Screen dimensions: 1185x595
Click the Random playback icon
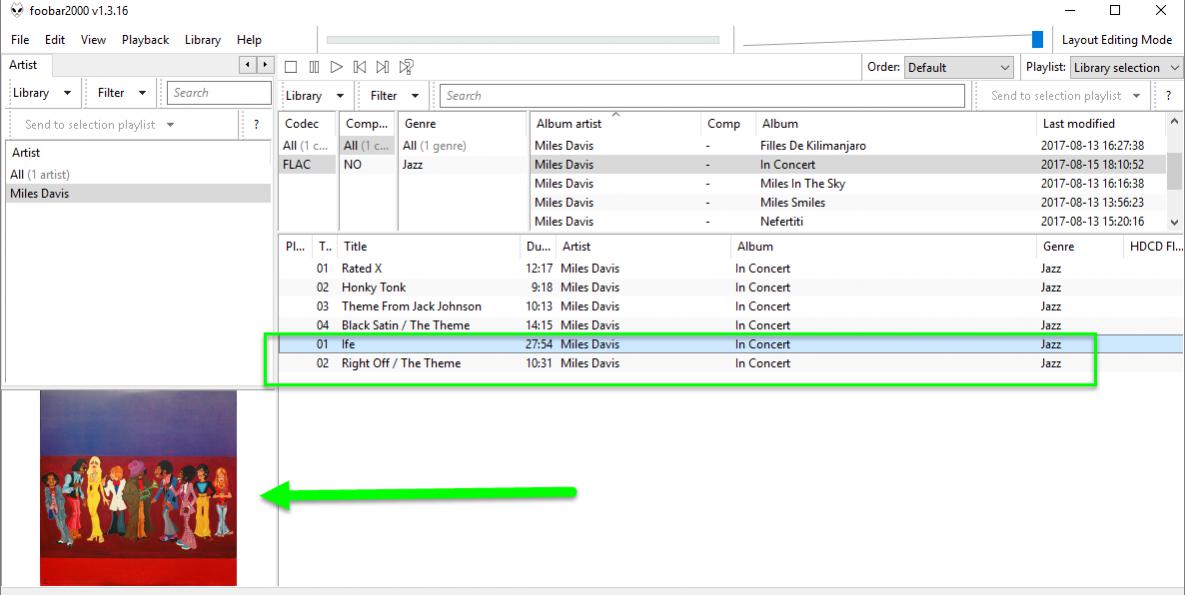pos(407,67)
